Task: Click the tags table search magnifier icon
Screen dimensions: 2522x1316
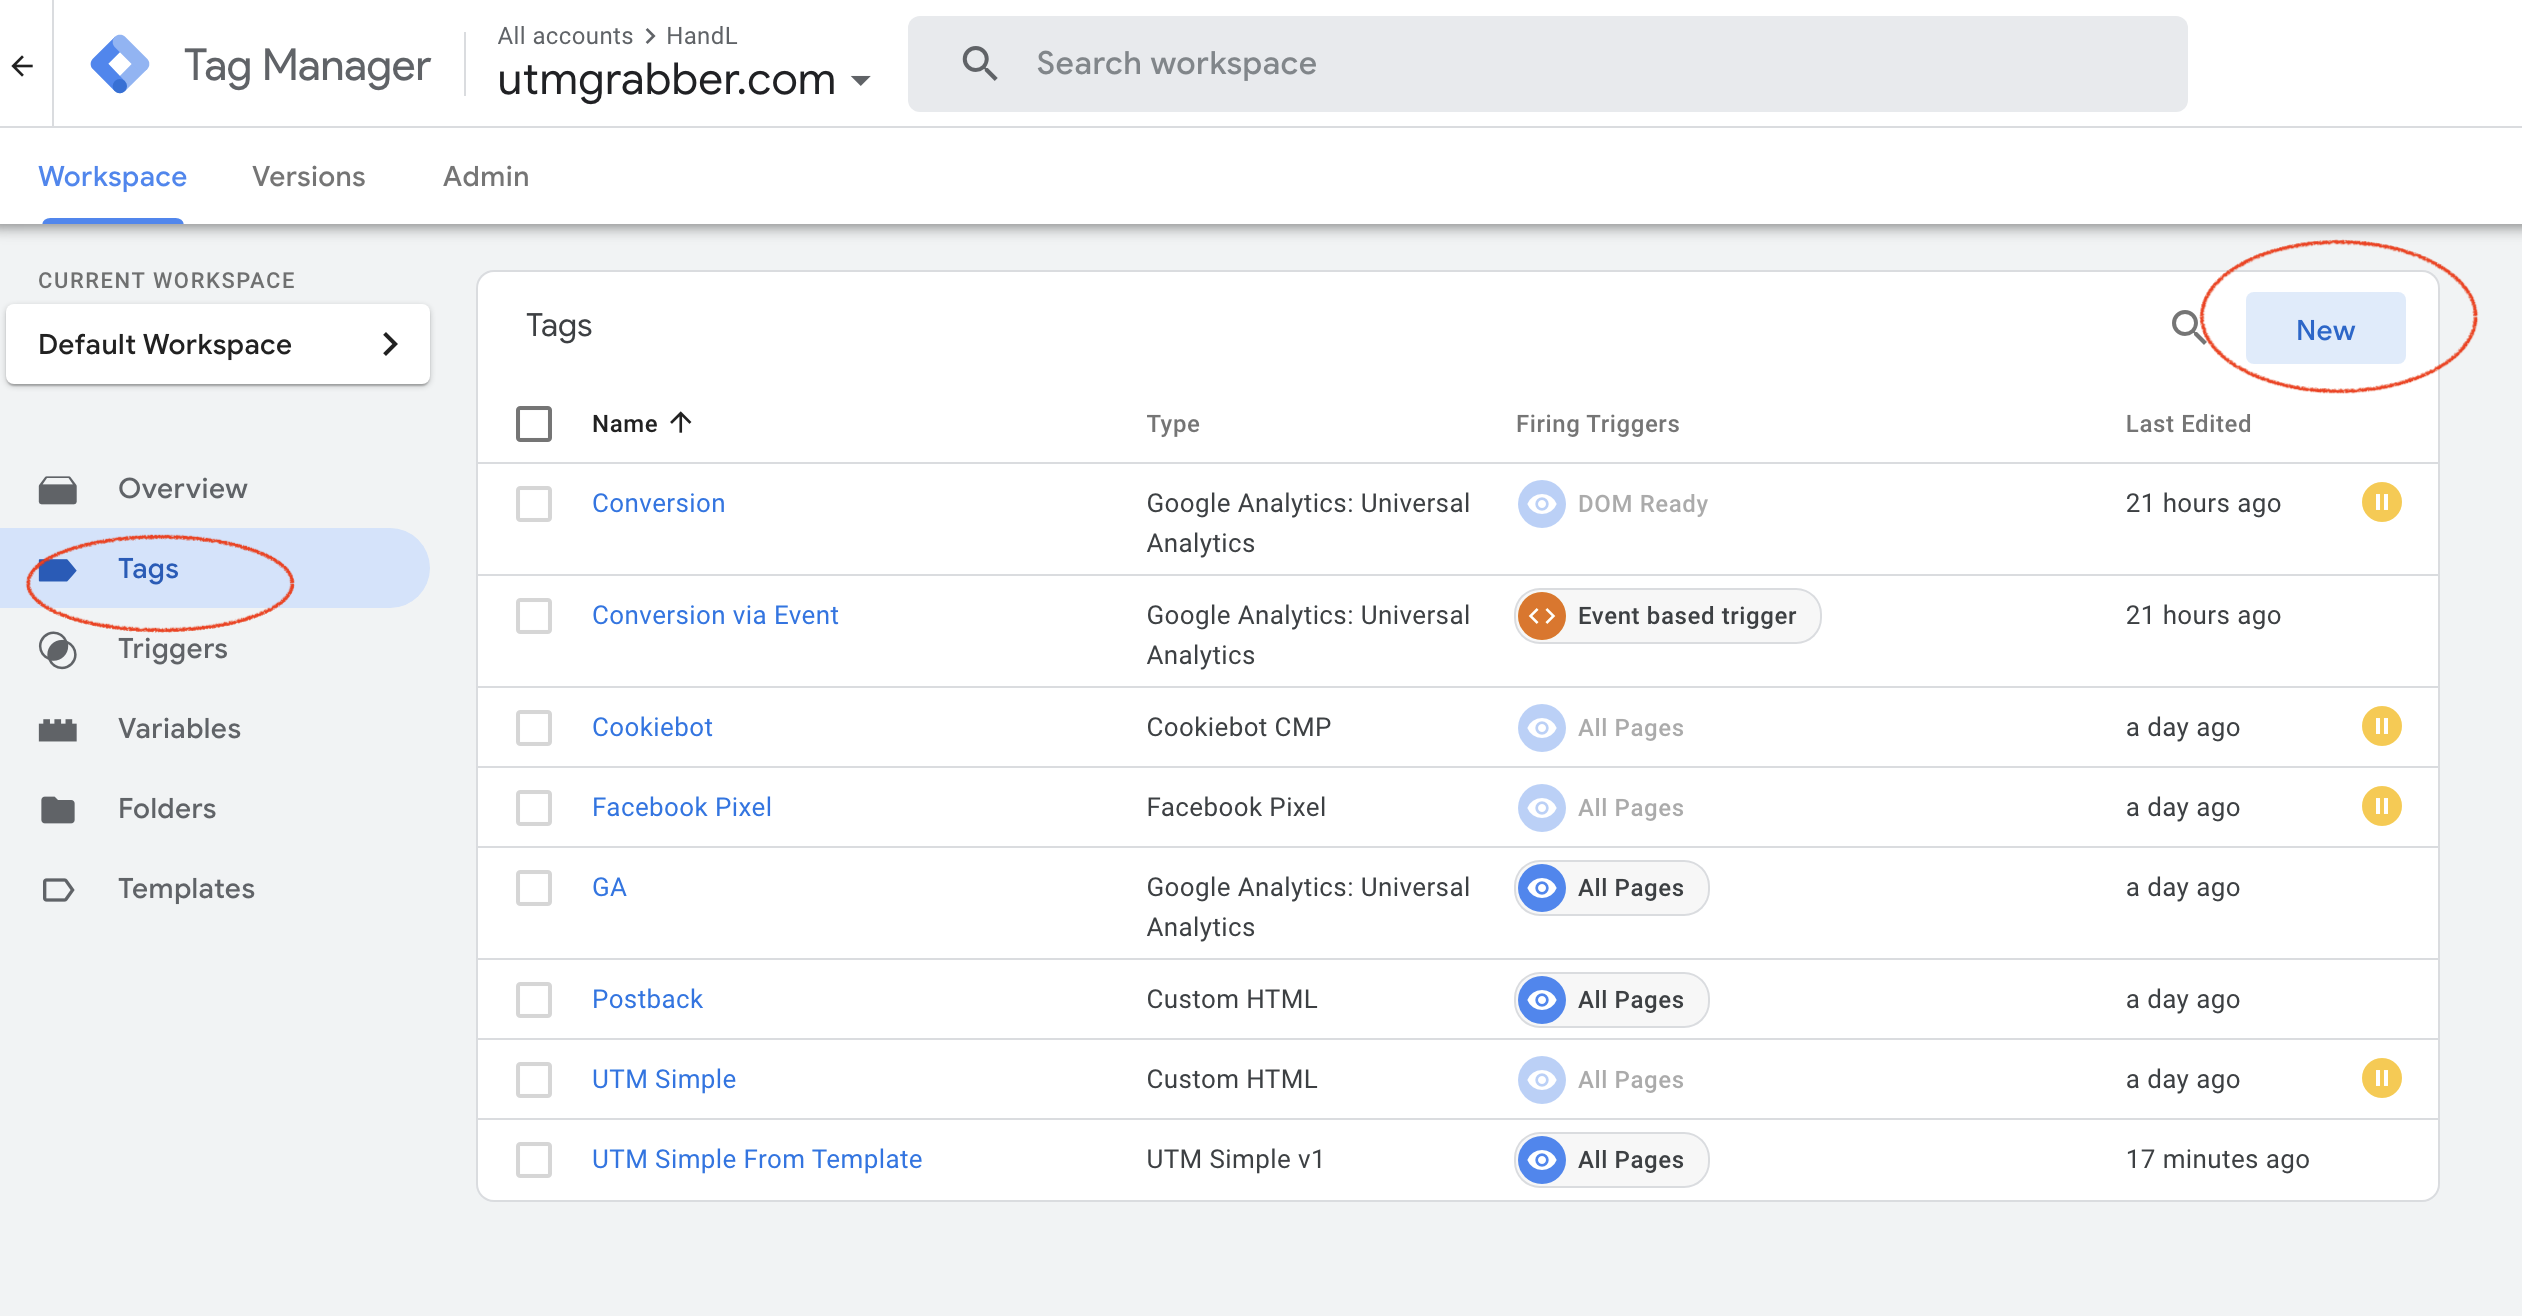Action: pyautogui.click(x=2186, y=326)
